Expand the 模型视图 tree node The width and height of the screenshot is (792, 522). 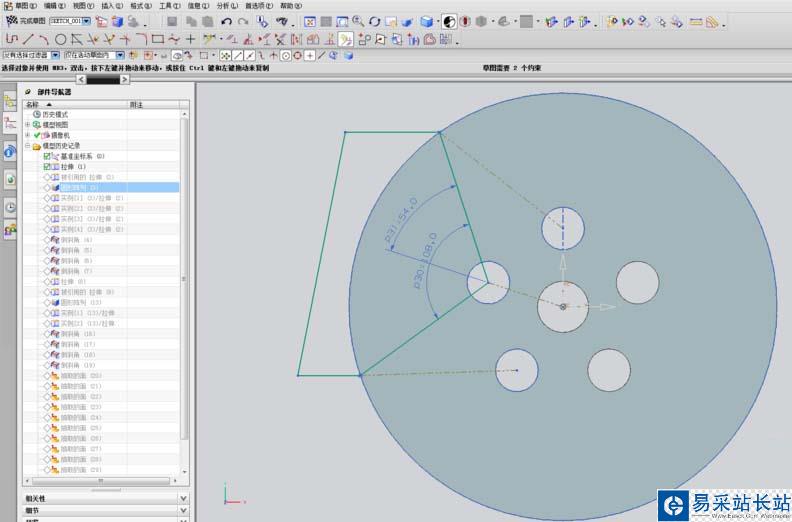click(28, 124)
